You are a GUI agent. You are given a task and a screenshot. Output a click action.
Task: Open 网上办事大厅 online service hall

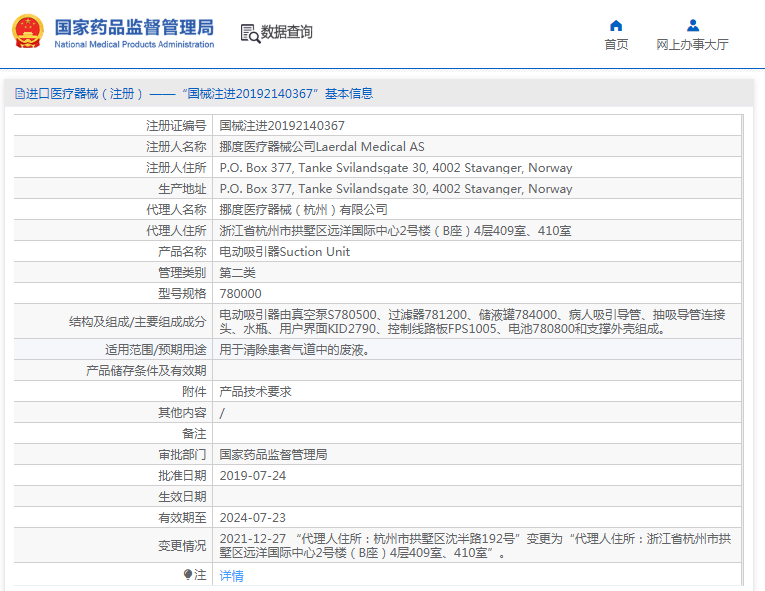692,44
